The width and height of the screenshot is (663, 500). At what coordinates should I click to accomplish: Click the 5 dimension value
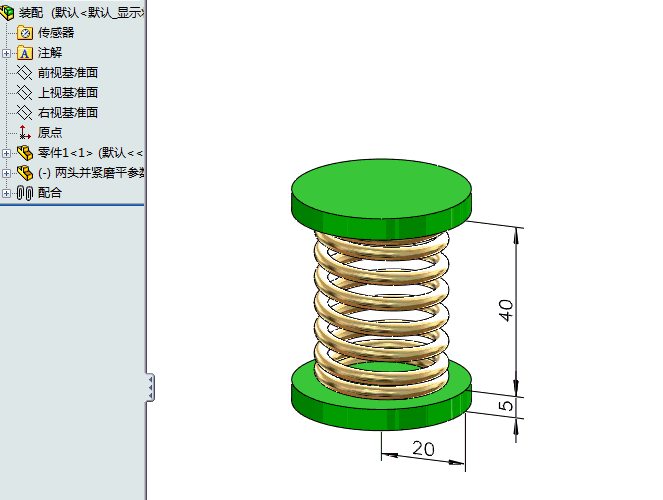506,405
